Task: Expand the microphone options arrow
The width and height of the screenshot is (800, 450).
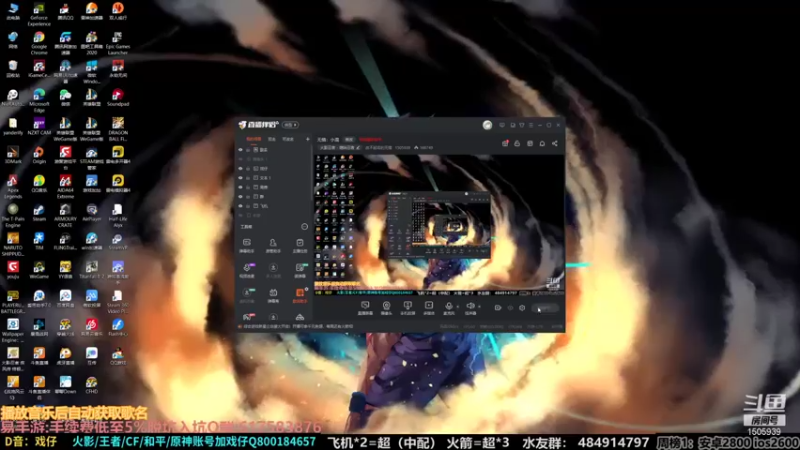Action: click(x=458, y=307)
